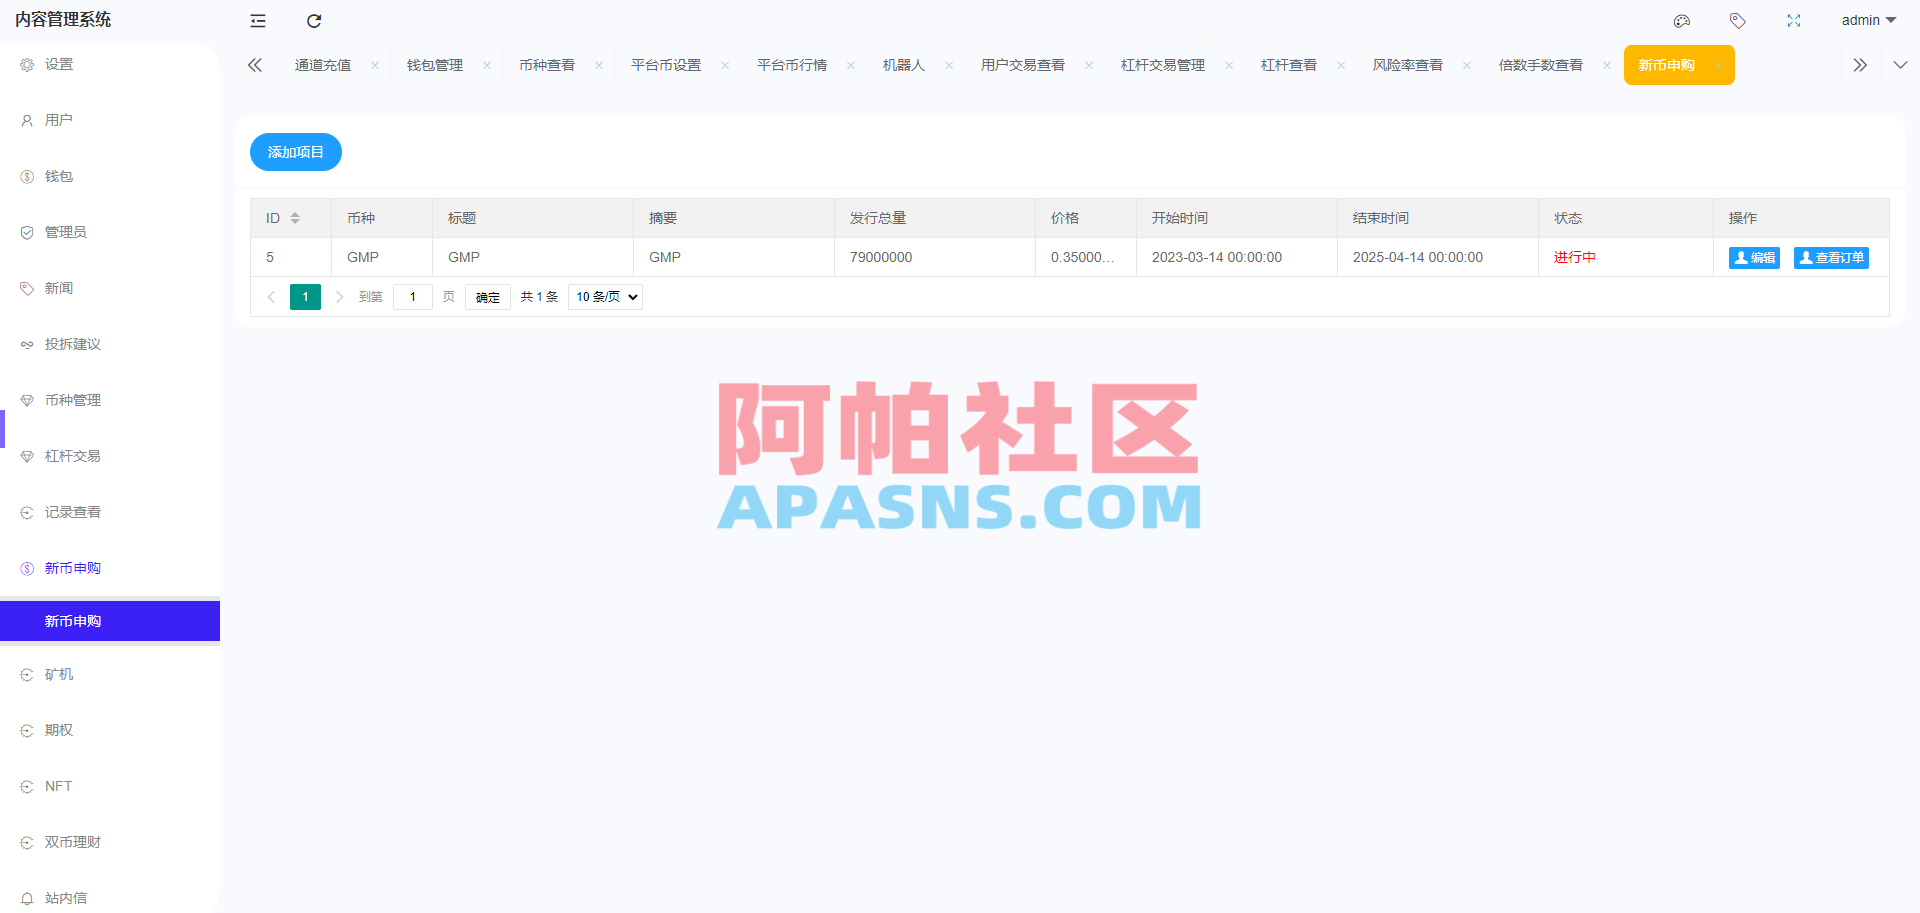This screenshot has width=1920, height=913.
Task: Open the 10条/页 page-size dropdown
Action: coord(604,296)
